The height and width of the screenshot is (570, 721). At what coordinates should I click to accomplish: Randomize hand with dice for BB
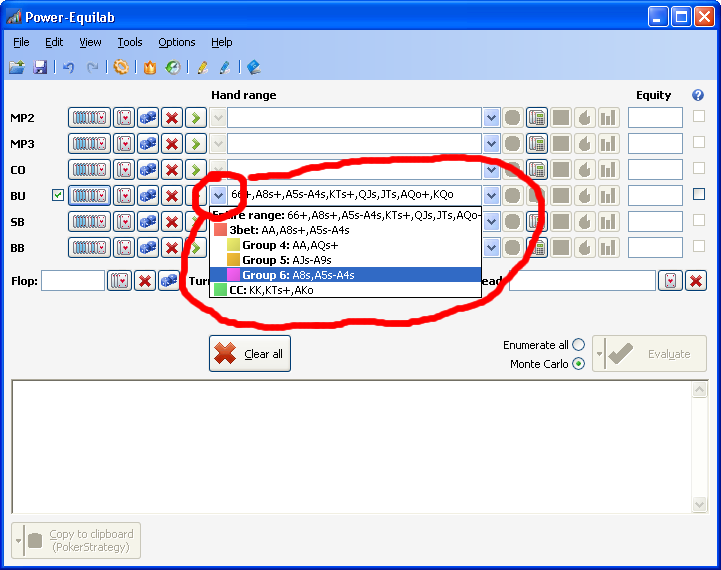click(x=148, y=248)
